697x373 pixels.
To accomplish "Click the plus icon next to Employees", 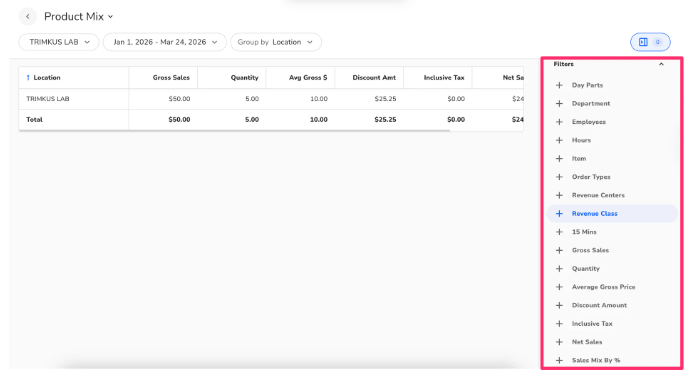I will pyautogui.click(x=559, y=122).
